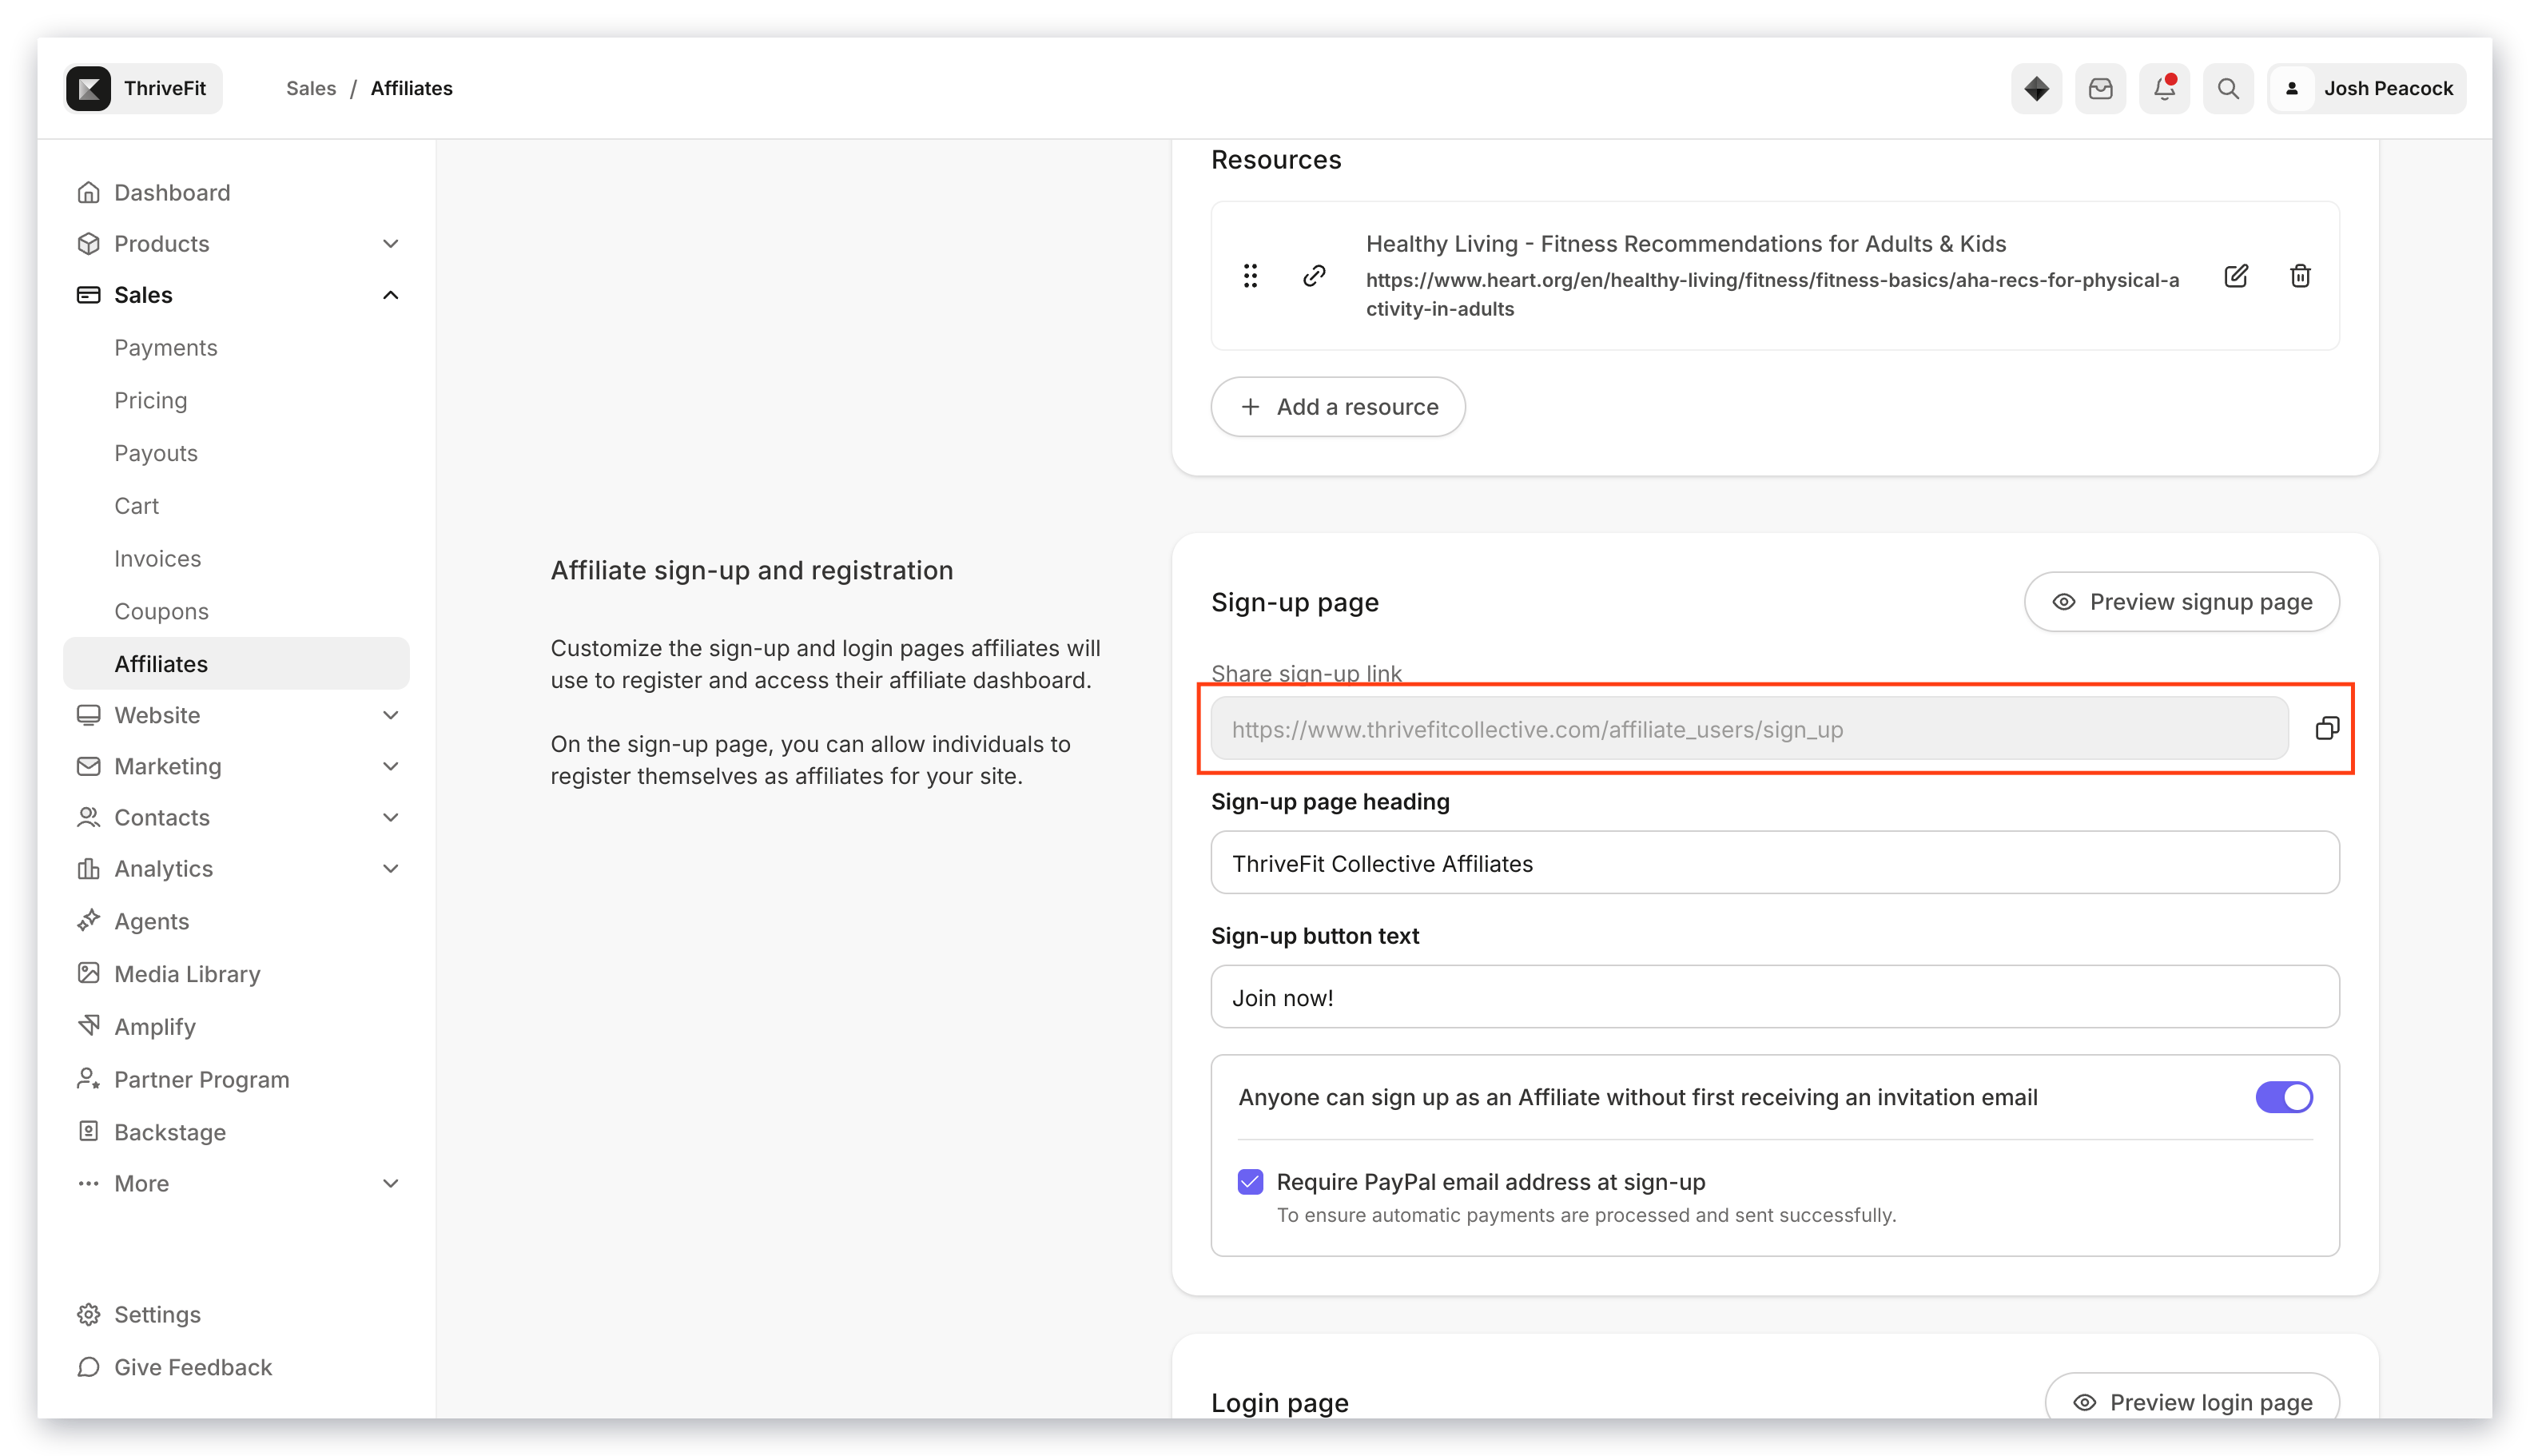Uncheck Require PayPal email address checkbox
This screenshot has height=1456, width=2530.
point(1250,1182)
